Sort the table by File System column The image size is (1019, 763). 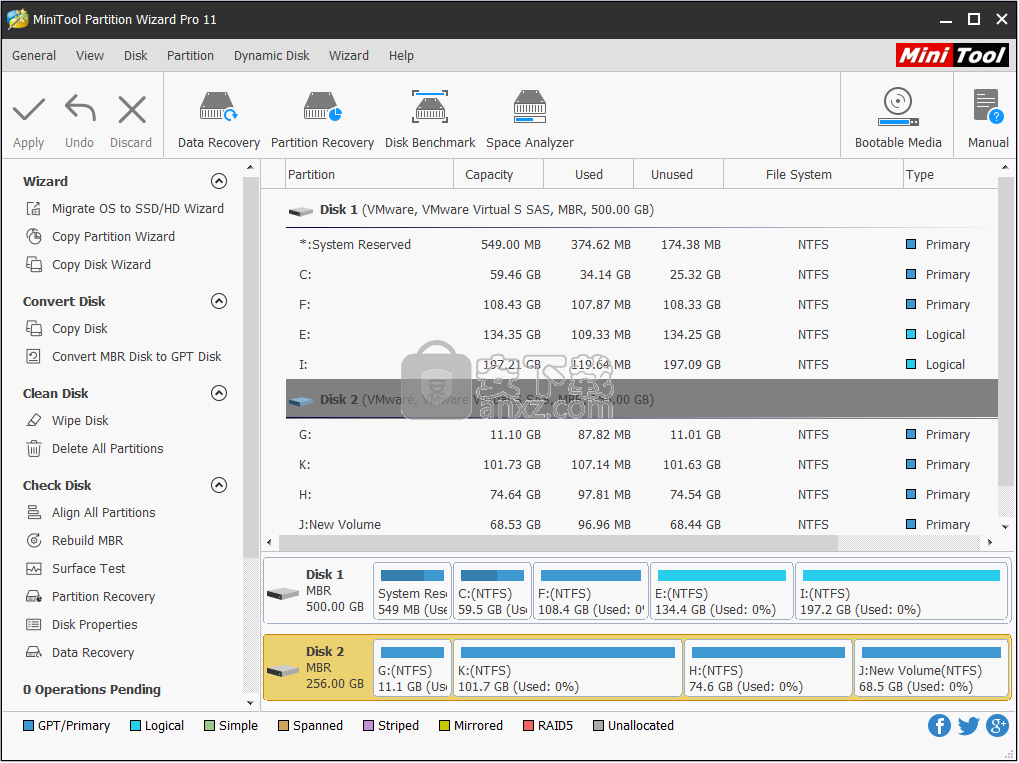(x=813, y=175)
